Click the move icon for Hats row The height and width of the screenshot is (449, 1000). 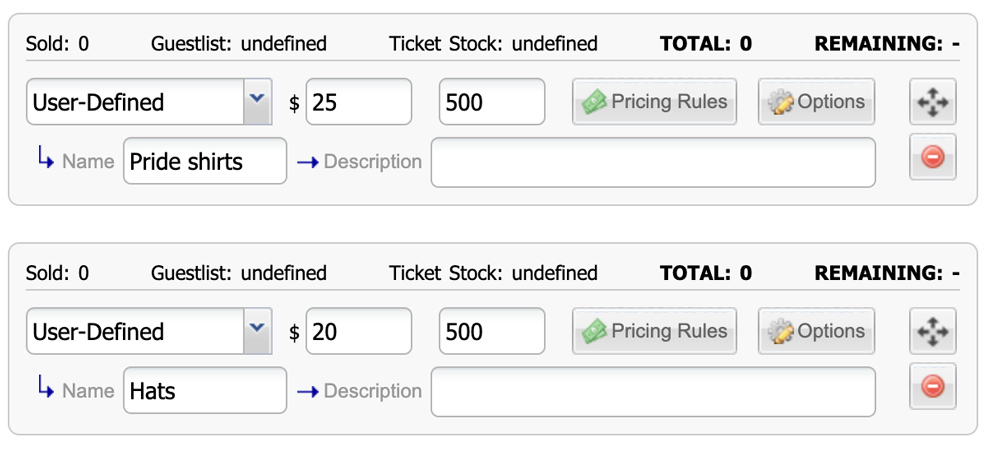pos(932,332)
